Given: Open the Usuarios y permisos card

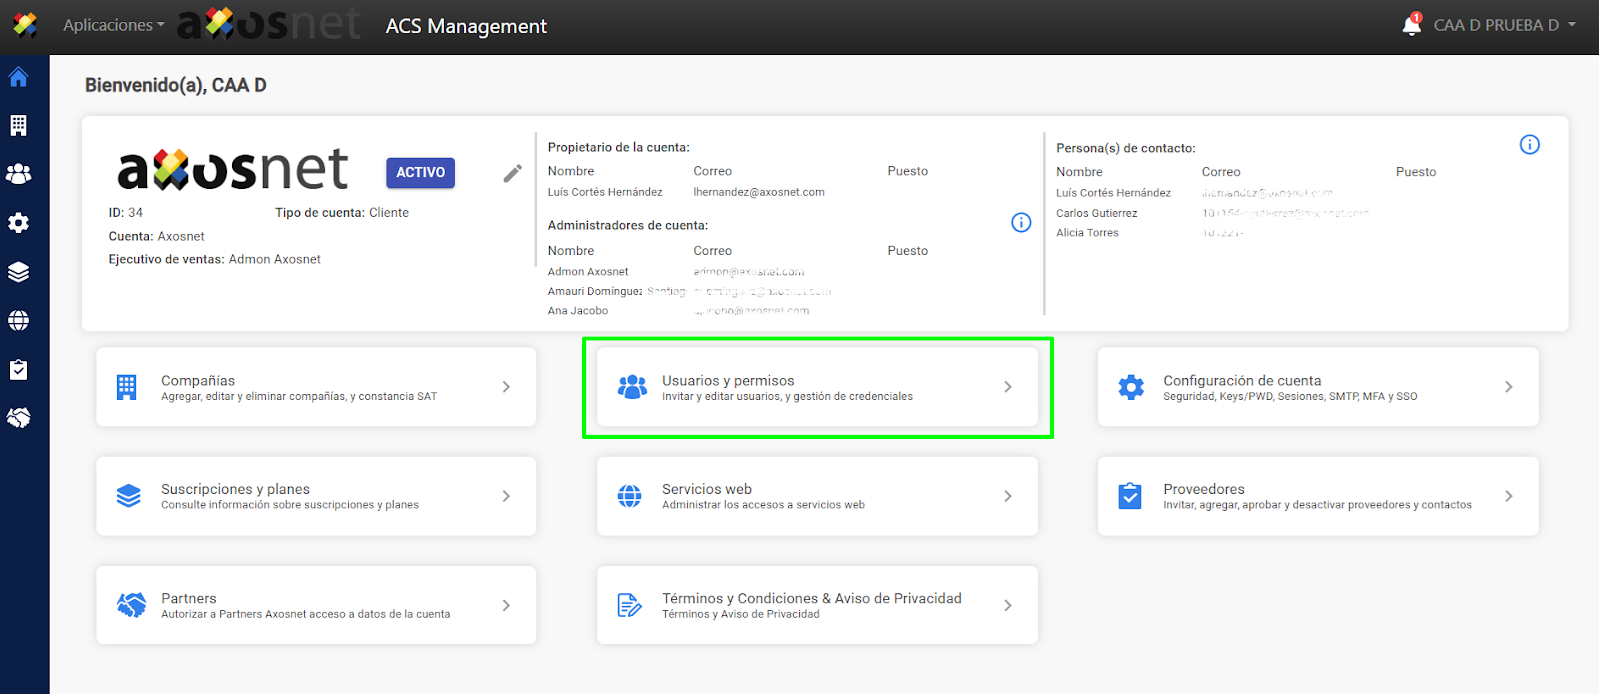Looking at the screenshot, I should (x=816, y=387).
